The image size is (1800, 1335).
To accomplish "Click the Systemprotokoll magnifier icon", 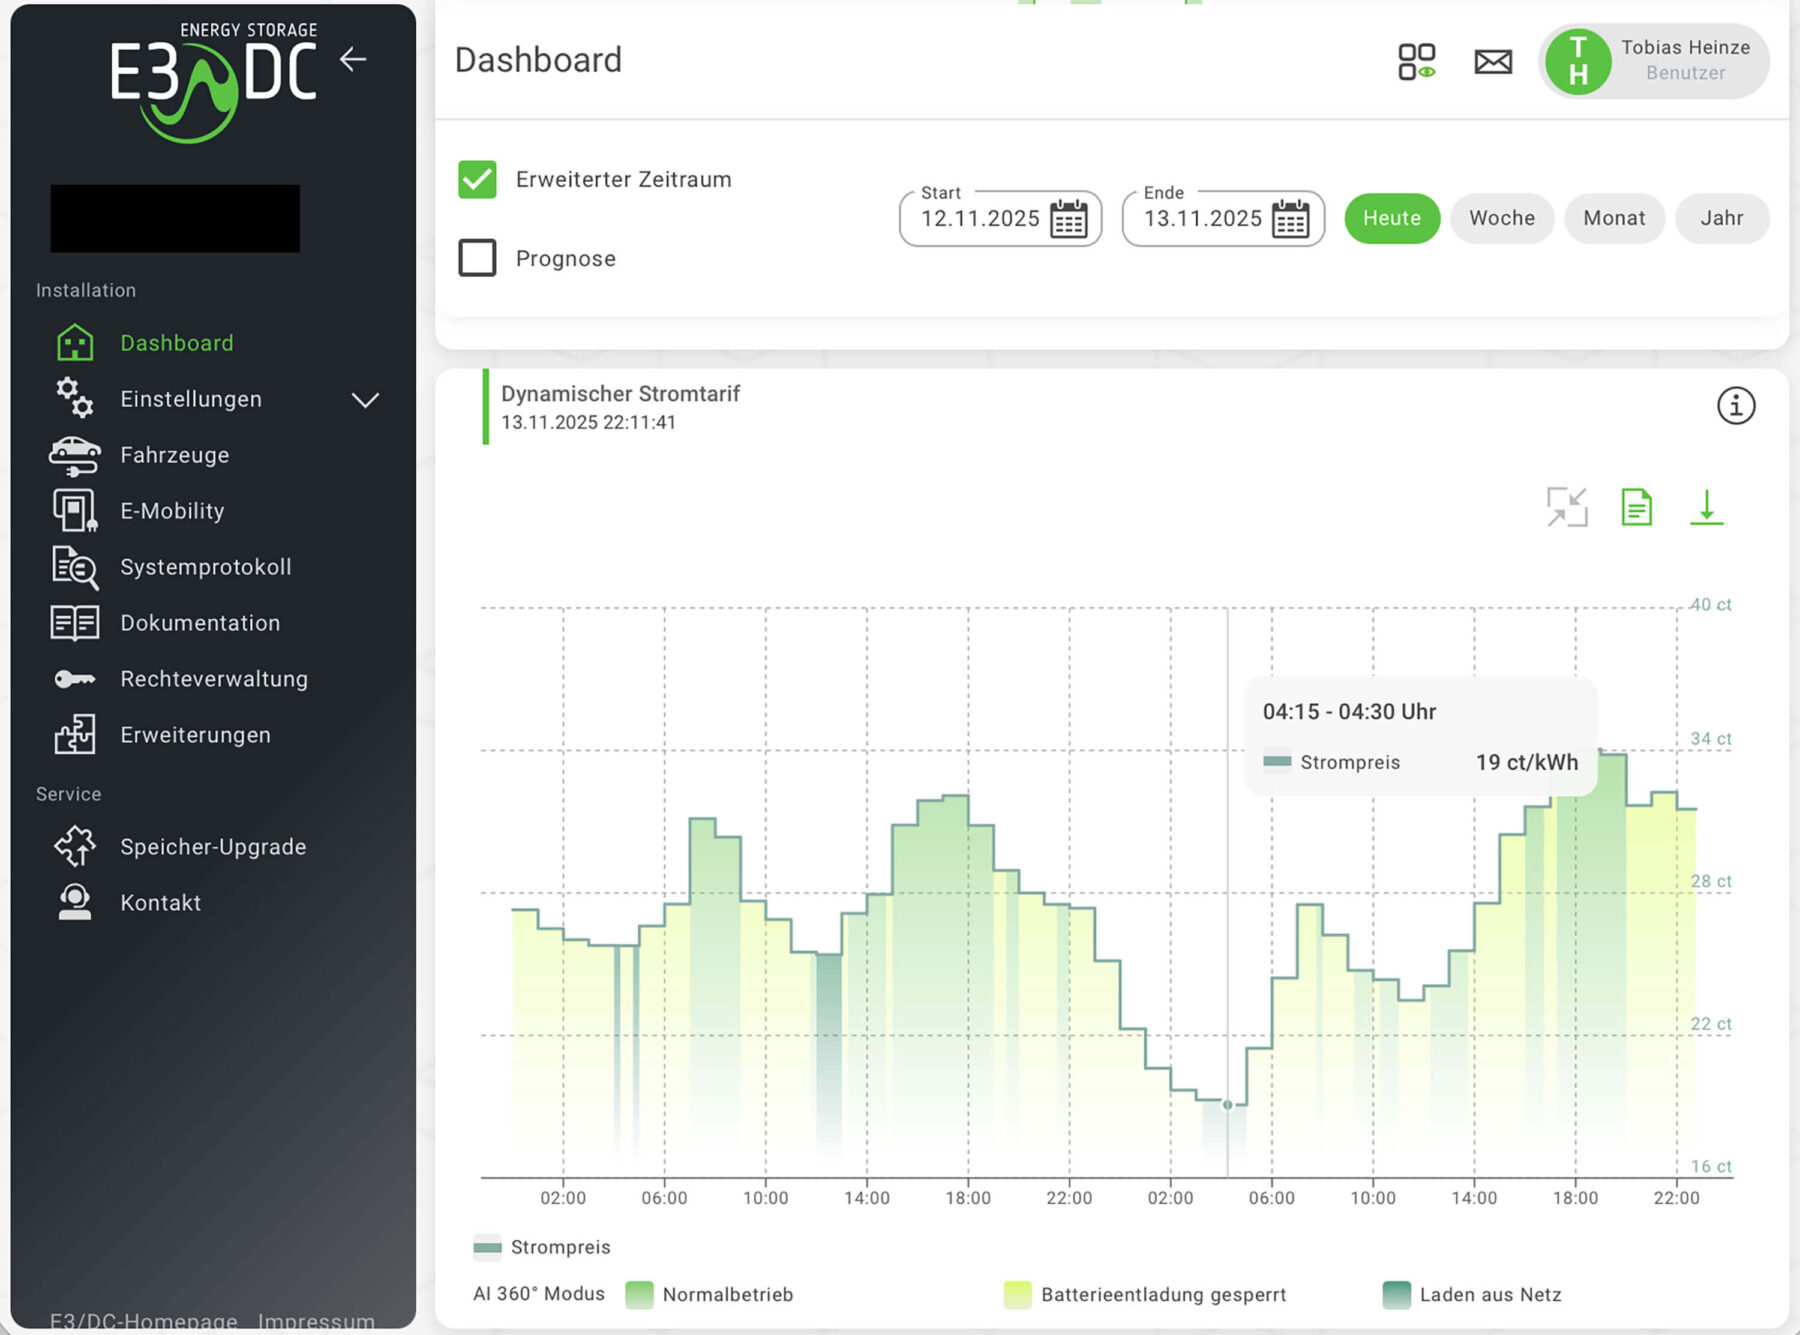I will (x=75, y=567).
